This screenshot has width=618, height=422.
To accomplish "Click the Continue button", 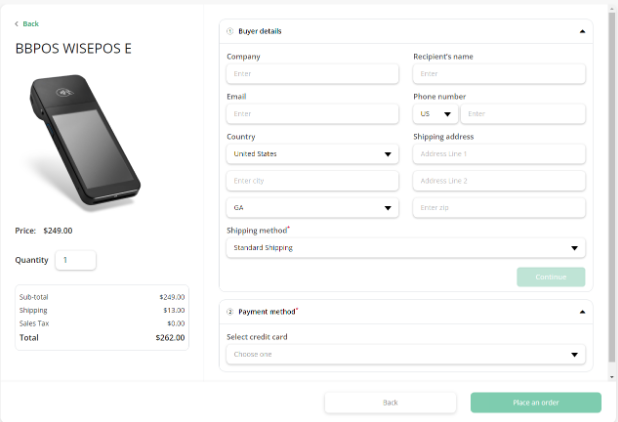I will (x=551, y=277).
